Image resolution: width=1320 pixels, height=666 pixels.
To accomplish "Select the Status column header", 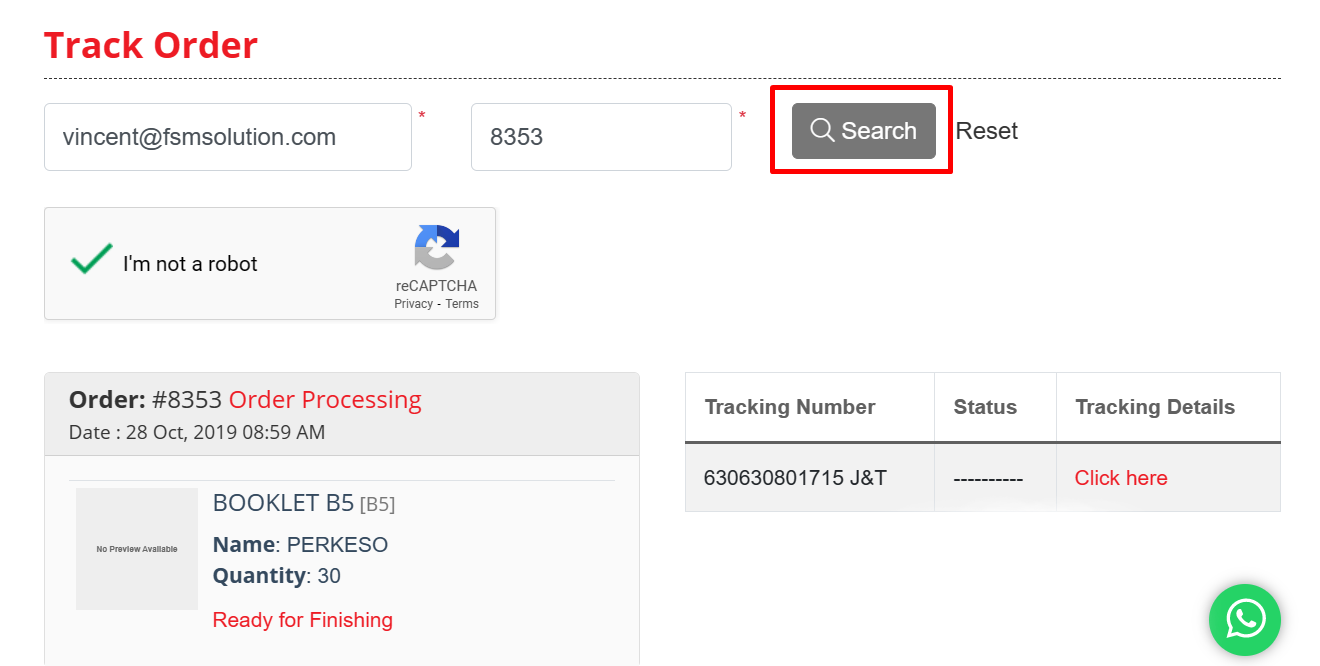I will tap(985, 407).
